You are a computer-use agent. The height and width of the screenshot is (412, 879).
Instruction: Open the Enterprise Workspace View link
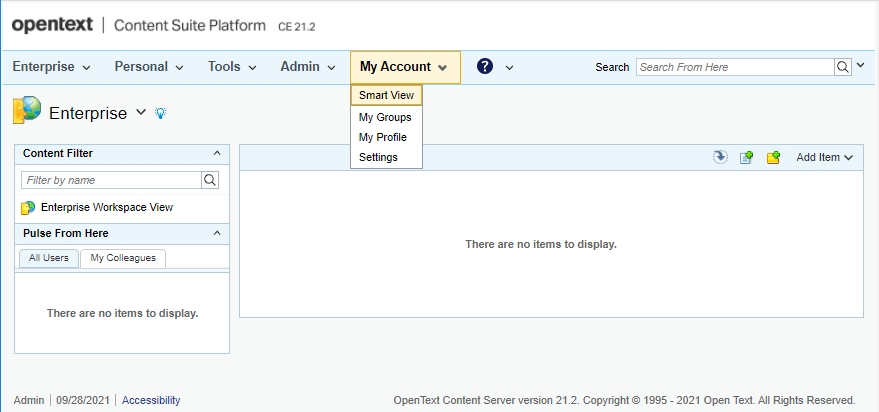[x=106, y=207]
